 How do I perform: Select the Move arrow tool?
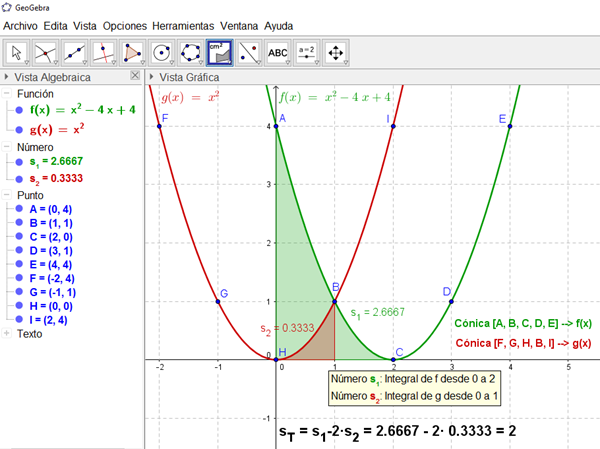click(x=17, y=51)
